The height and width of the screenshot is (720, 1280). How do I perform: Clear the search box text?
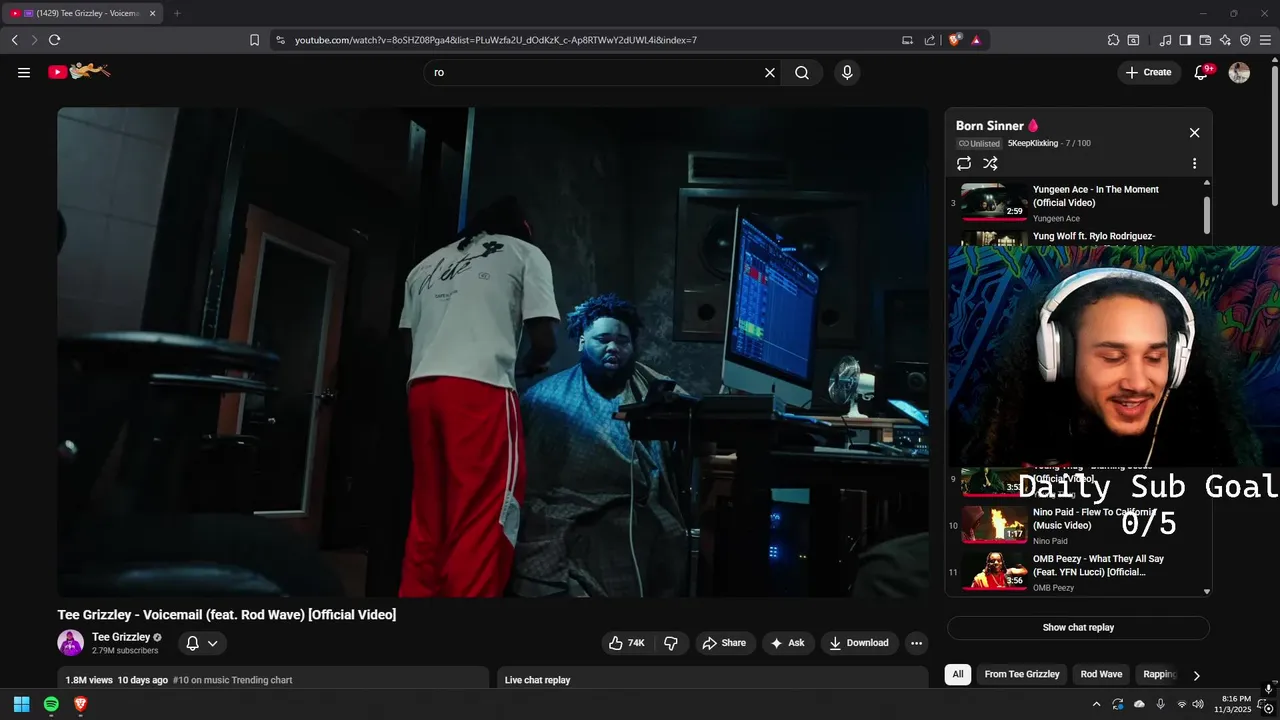pos(770,72)
